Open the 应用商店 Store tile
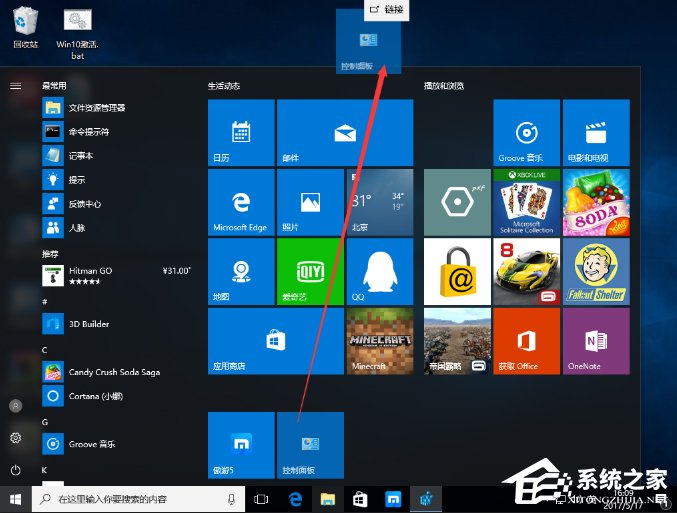The image size is (677, 513). pyautogui.click(x=275, y=341)
